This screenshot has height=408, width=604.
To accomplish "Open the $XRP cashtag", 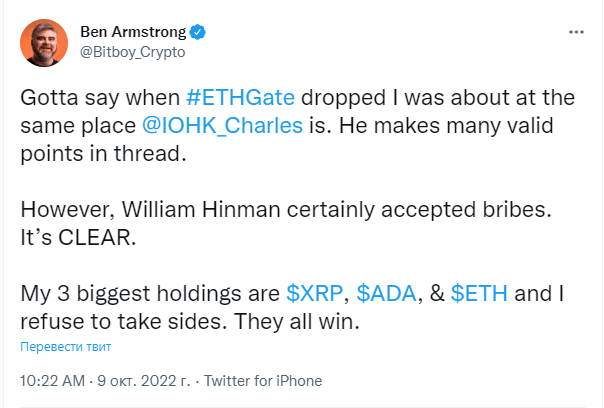I will pos(314,294).
